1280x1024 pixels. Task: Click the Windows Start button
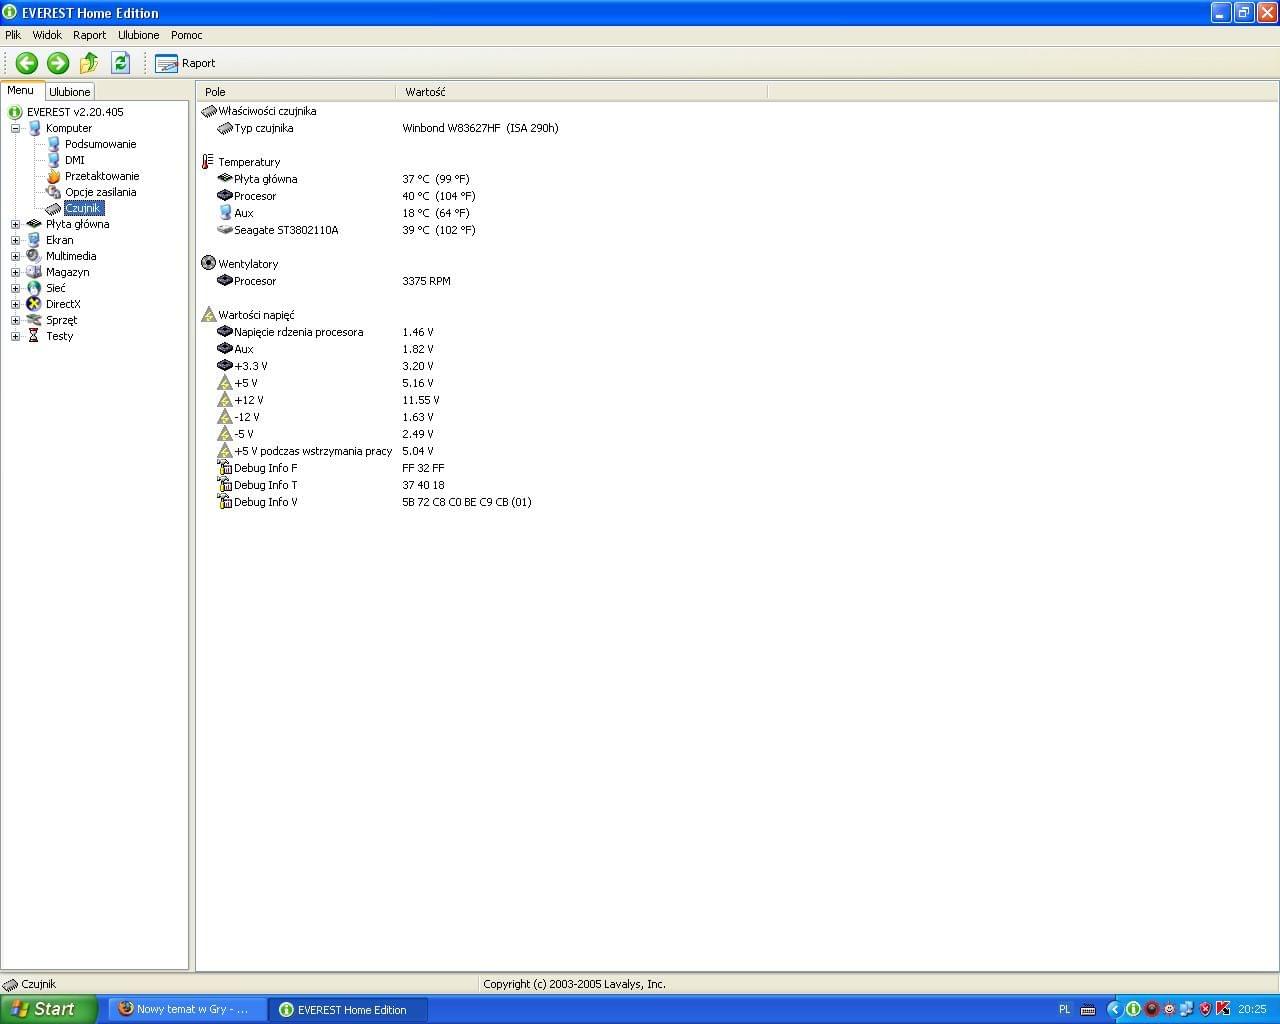pyautogui.click(x=48, y=1009)
